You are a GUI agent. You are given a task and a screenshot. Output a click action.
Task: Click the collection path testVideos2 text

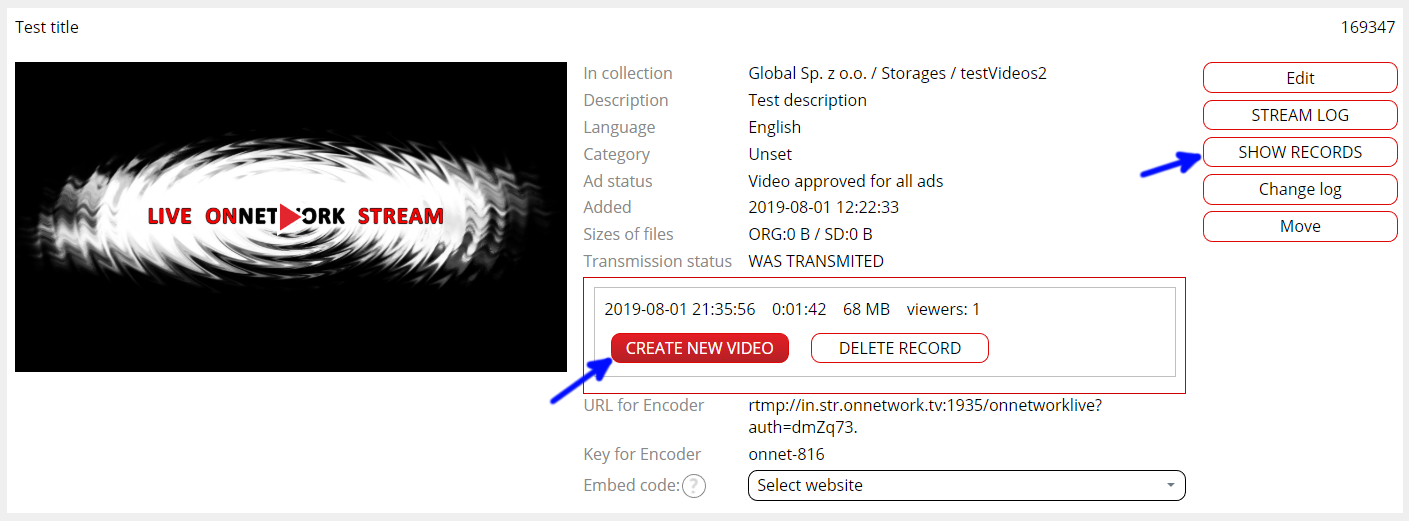1003,73
